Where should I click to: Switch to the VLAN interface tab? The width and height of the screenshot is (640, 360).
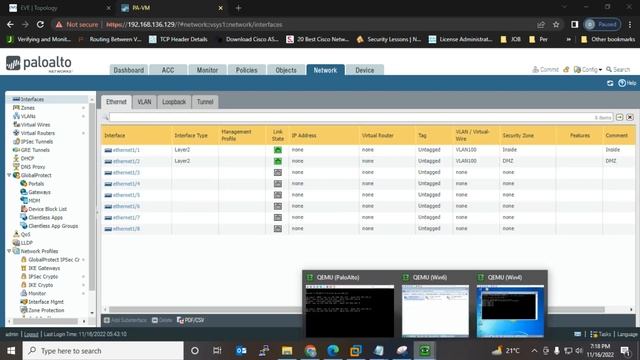tap(144, 102)
